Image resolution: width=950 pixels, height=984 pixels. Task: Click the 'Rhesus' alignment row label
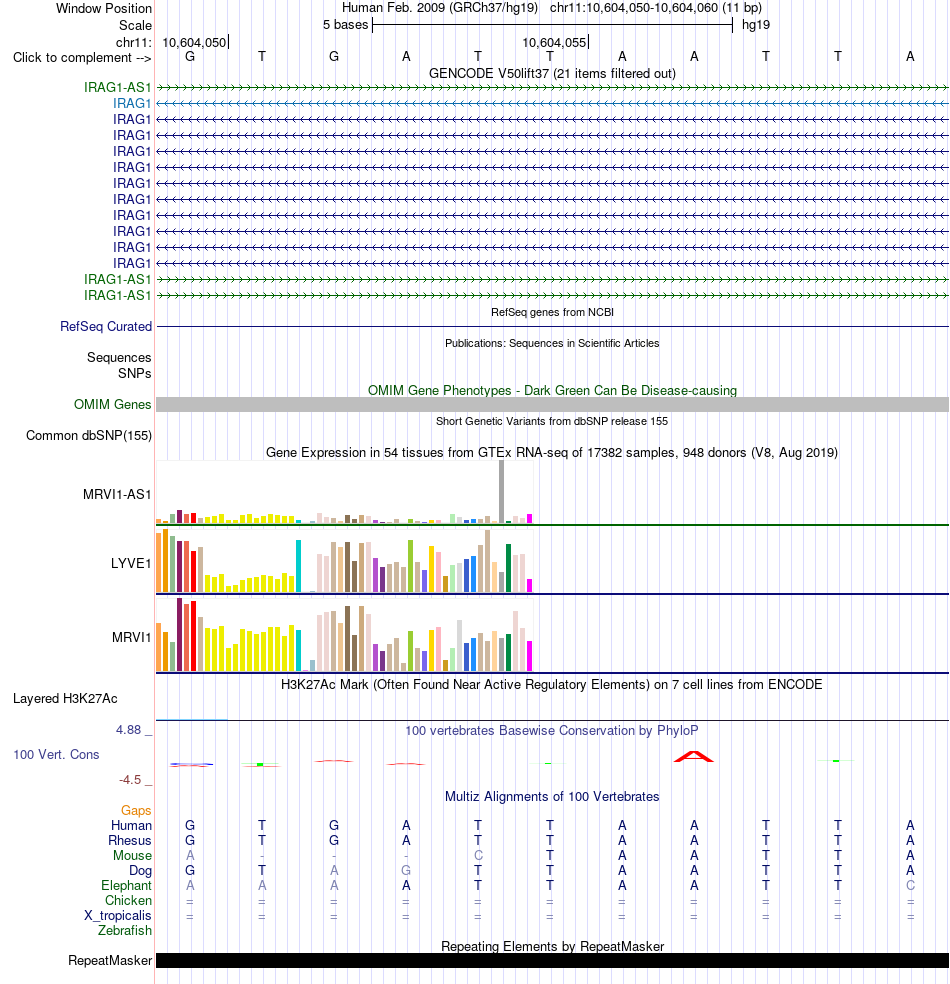130,840
